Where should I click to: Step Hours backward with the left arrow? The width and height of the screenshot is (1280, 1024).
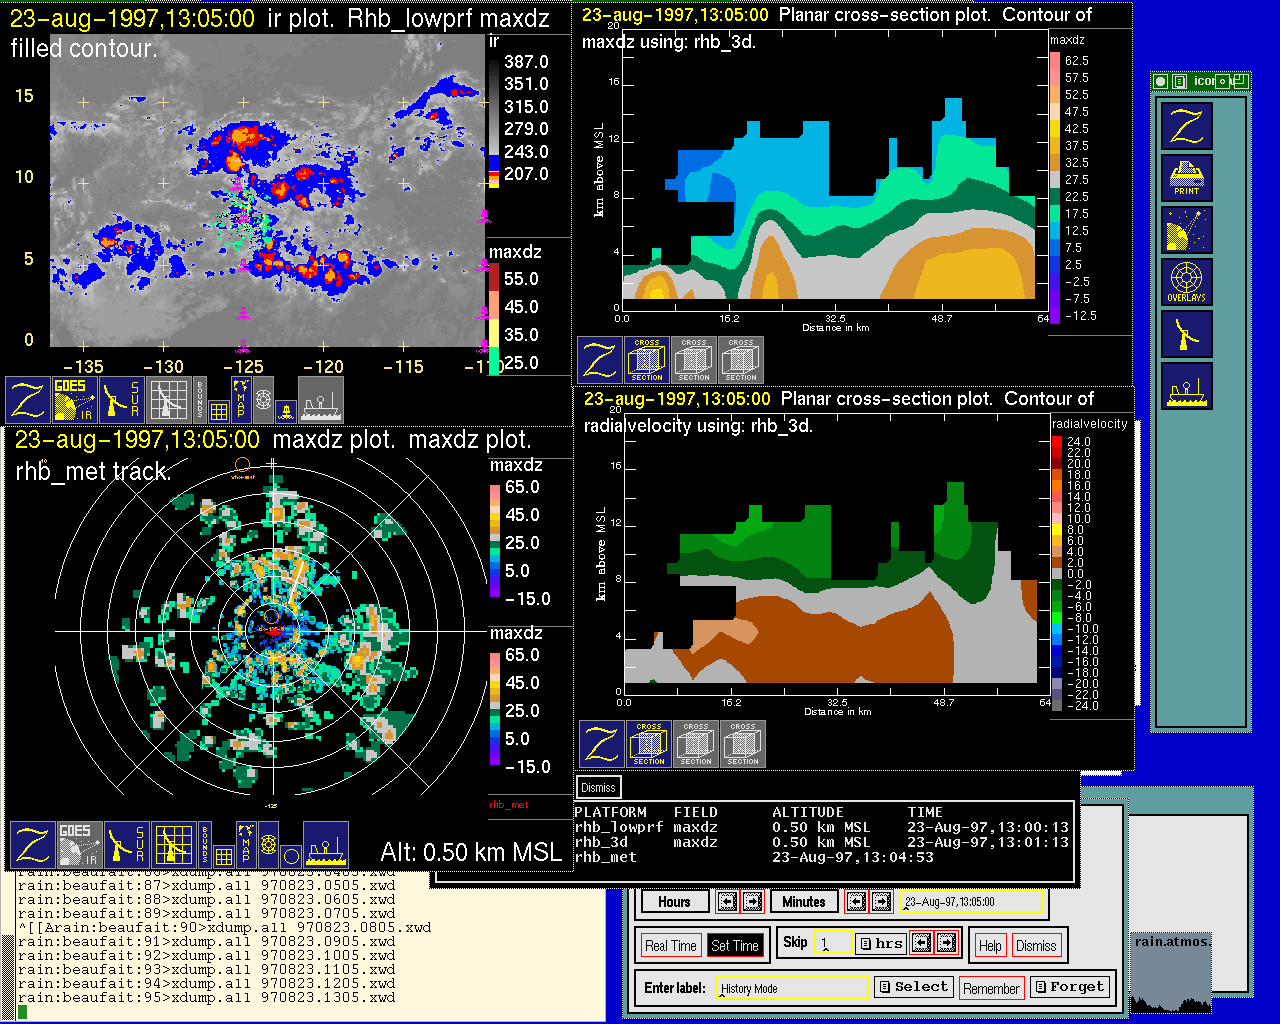point(727,901)
